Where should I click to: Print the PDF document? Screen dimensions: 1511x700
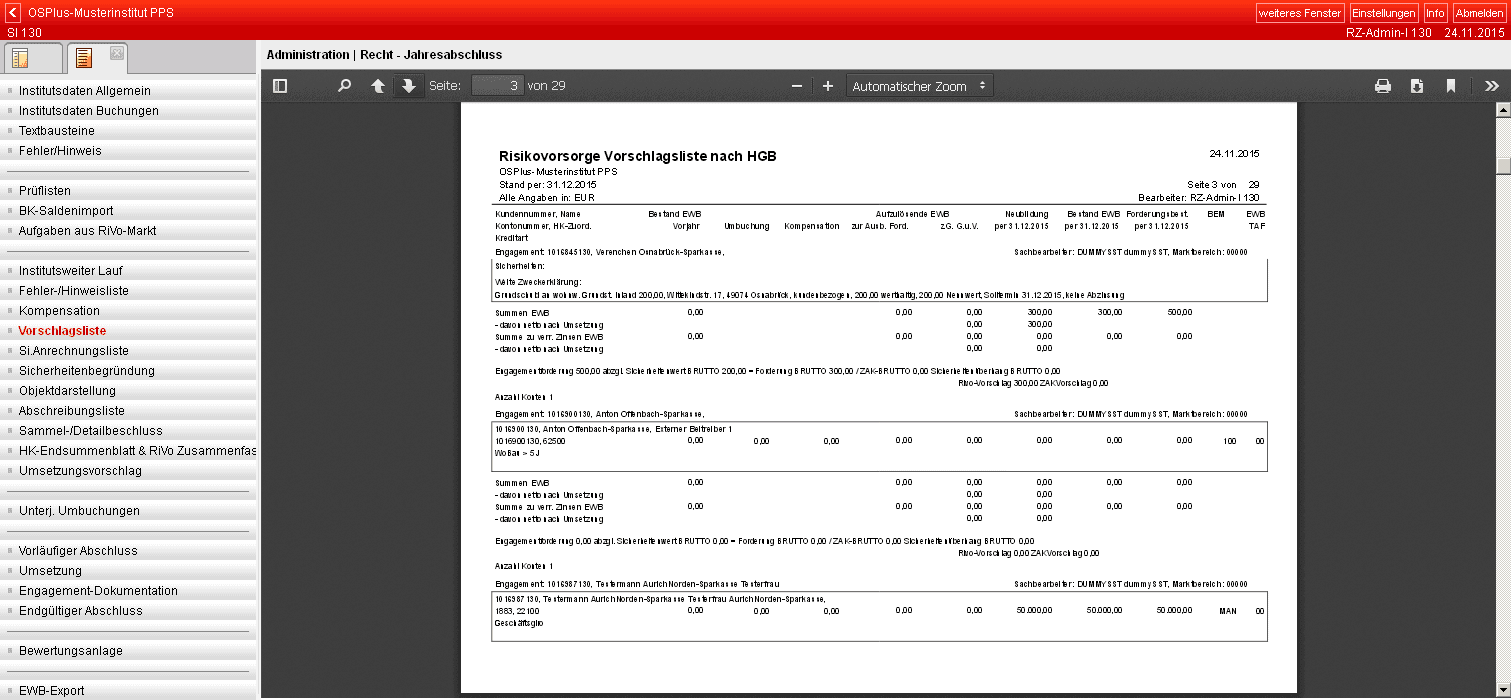coord(1383,86)
